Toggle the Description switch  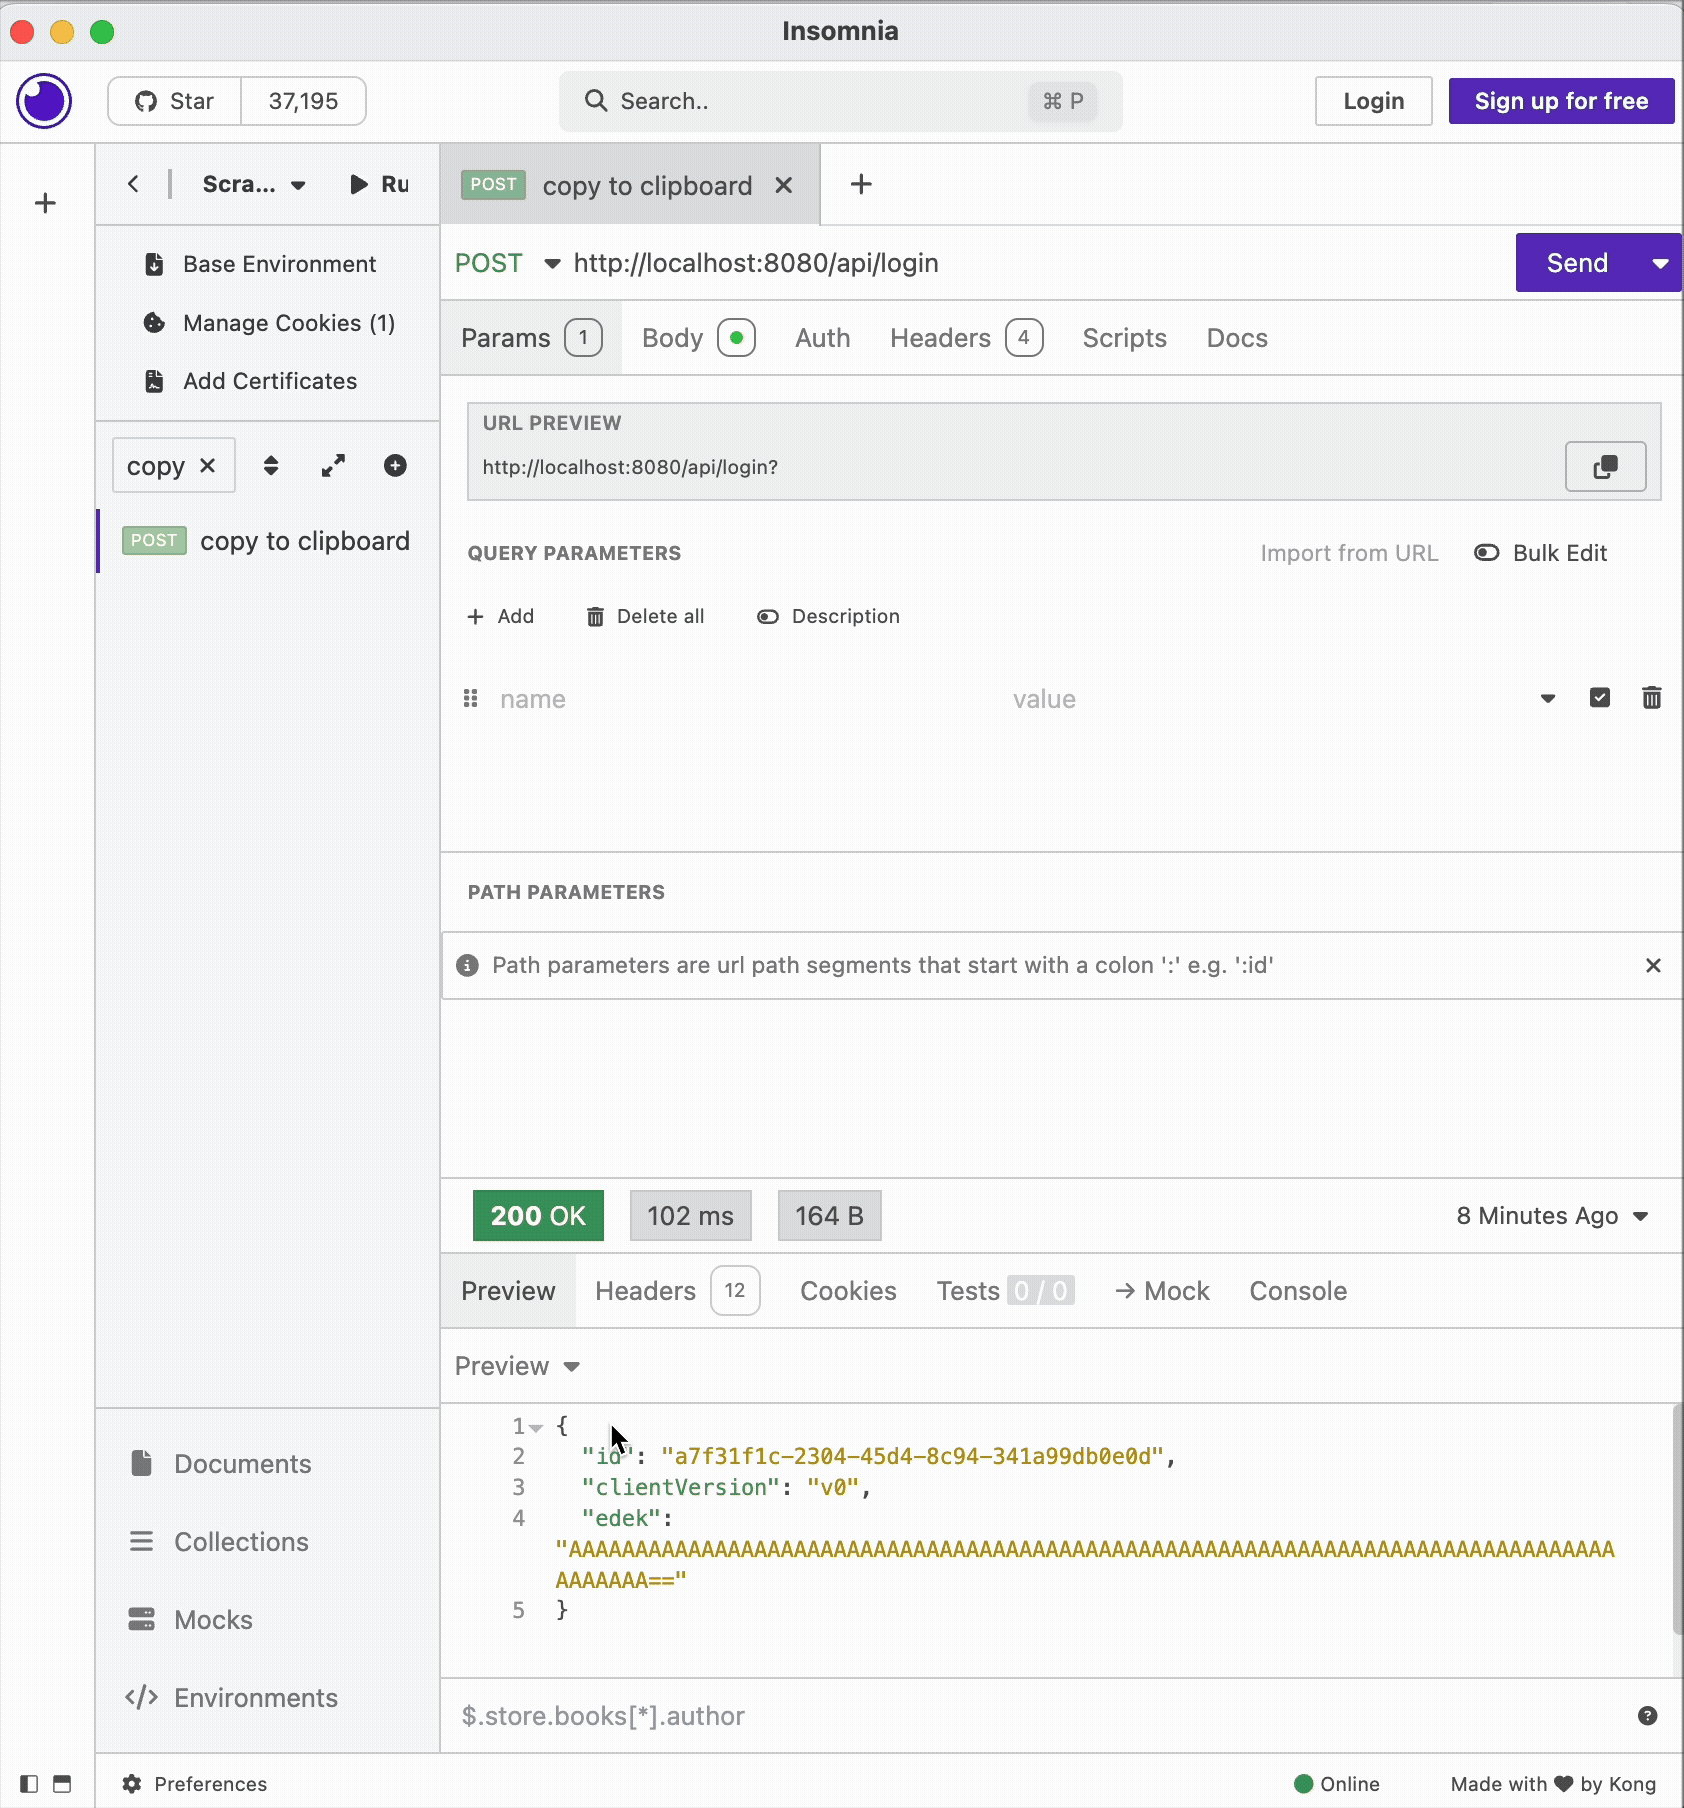pyautogui.click(x=828, y=616)
